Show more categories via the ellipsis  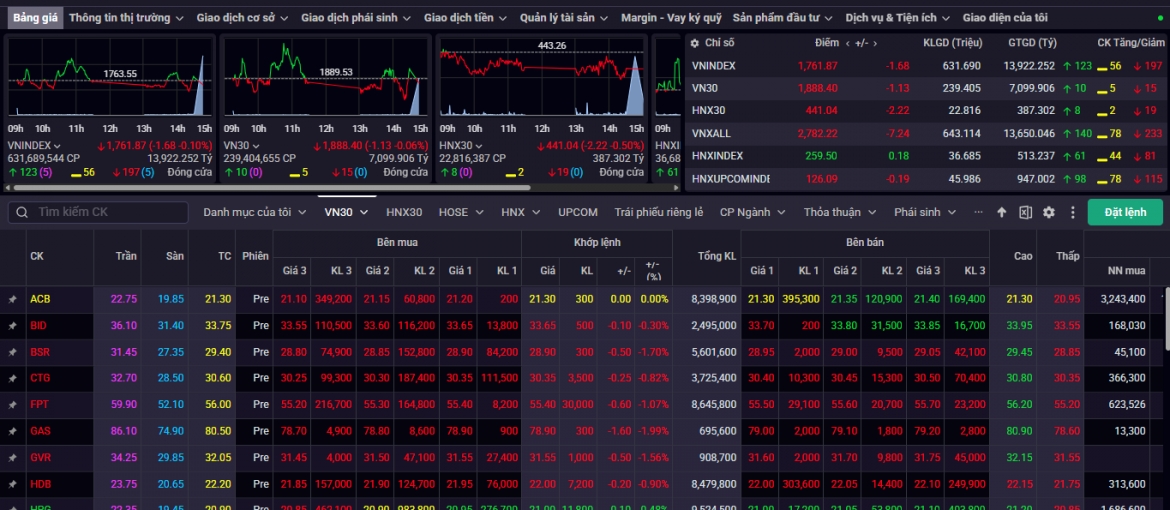click(x=978, y=212)
